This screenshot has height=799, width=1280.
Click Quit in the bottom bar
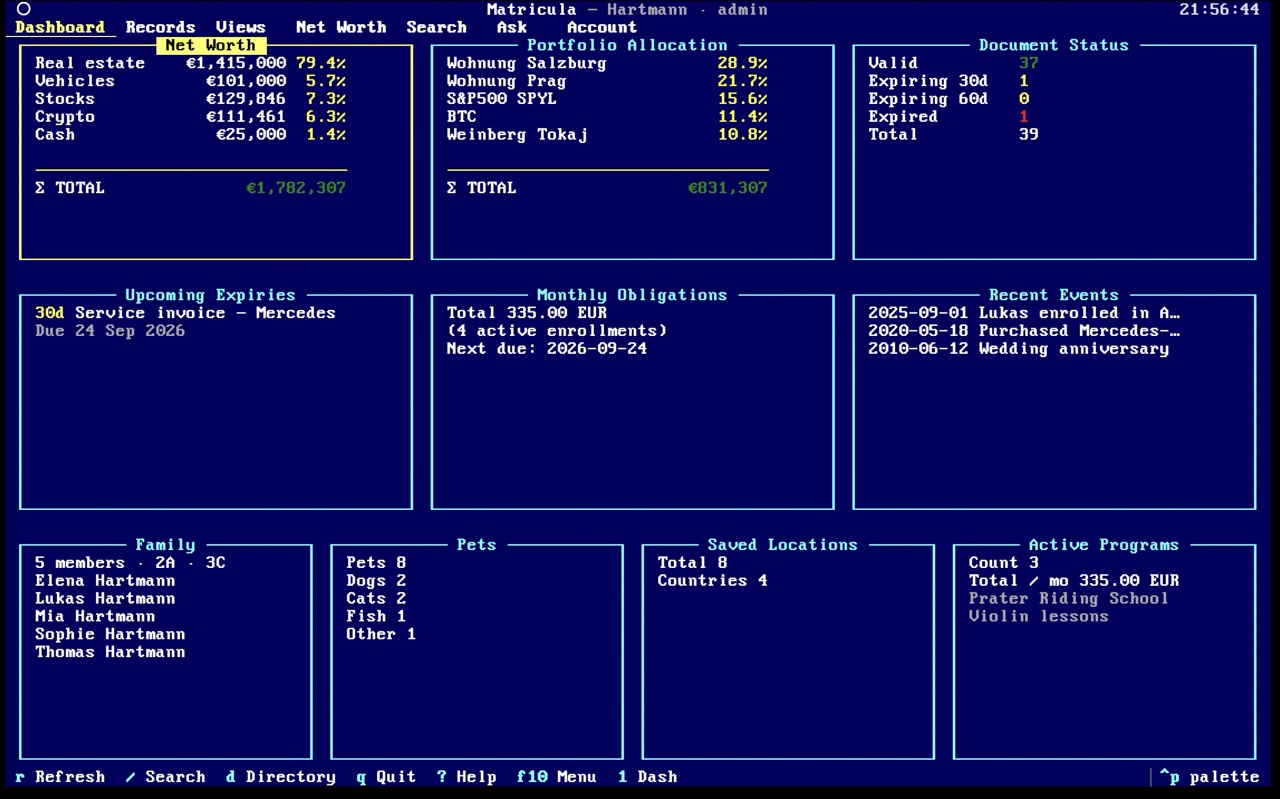pos(386,777)
